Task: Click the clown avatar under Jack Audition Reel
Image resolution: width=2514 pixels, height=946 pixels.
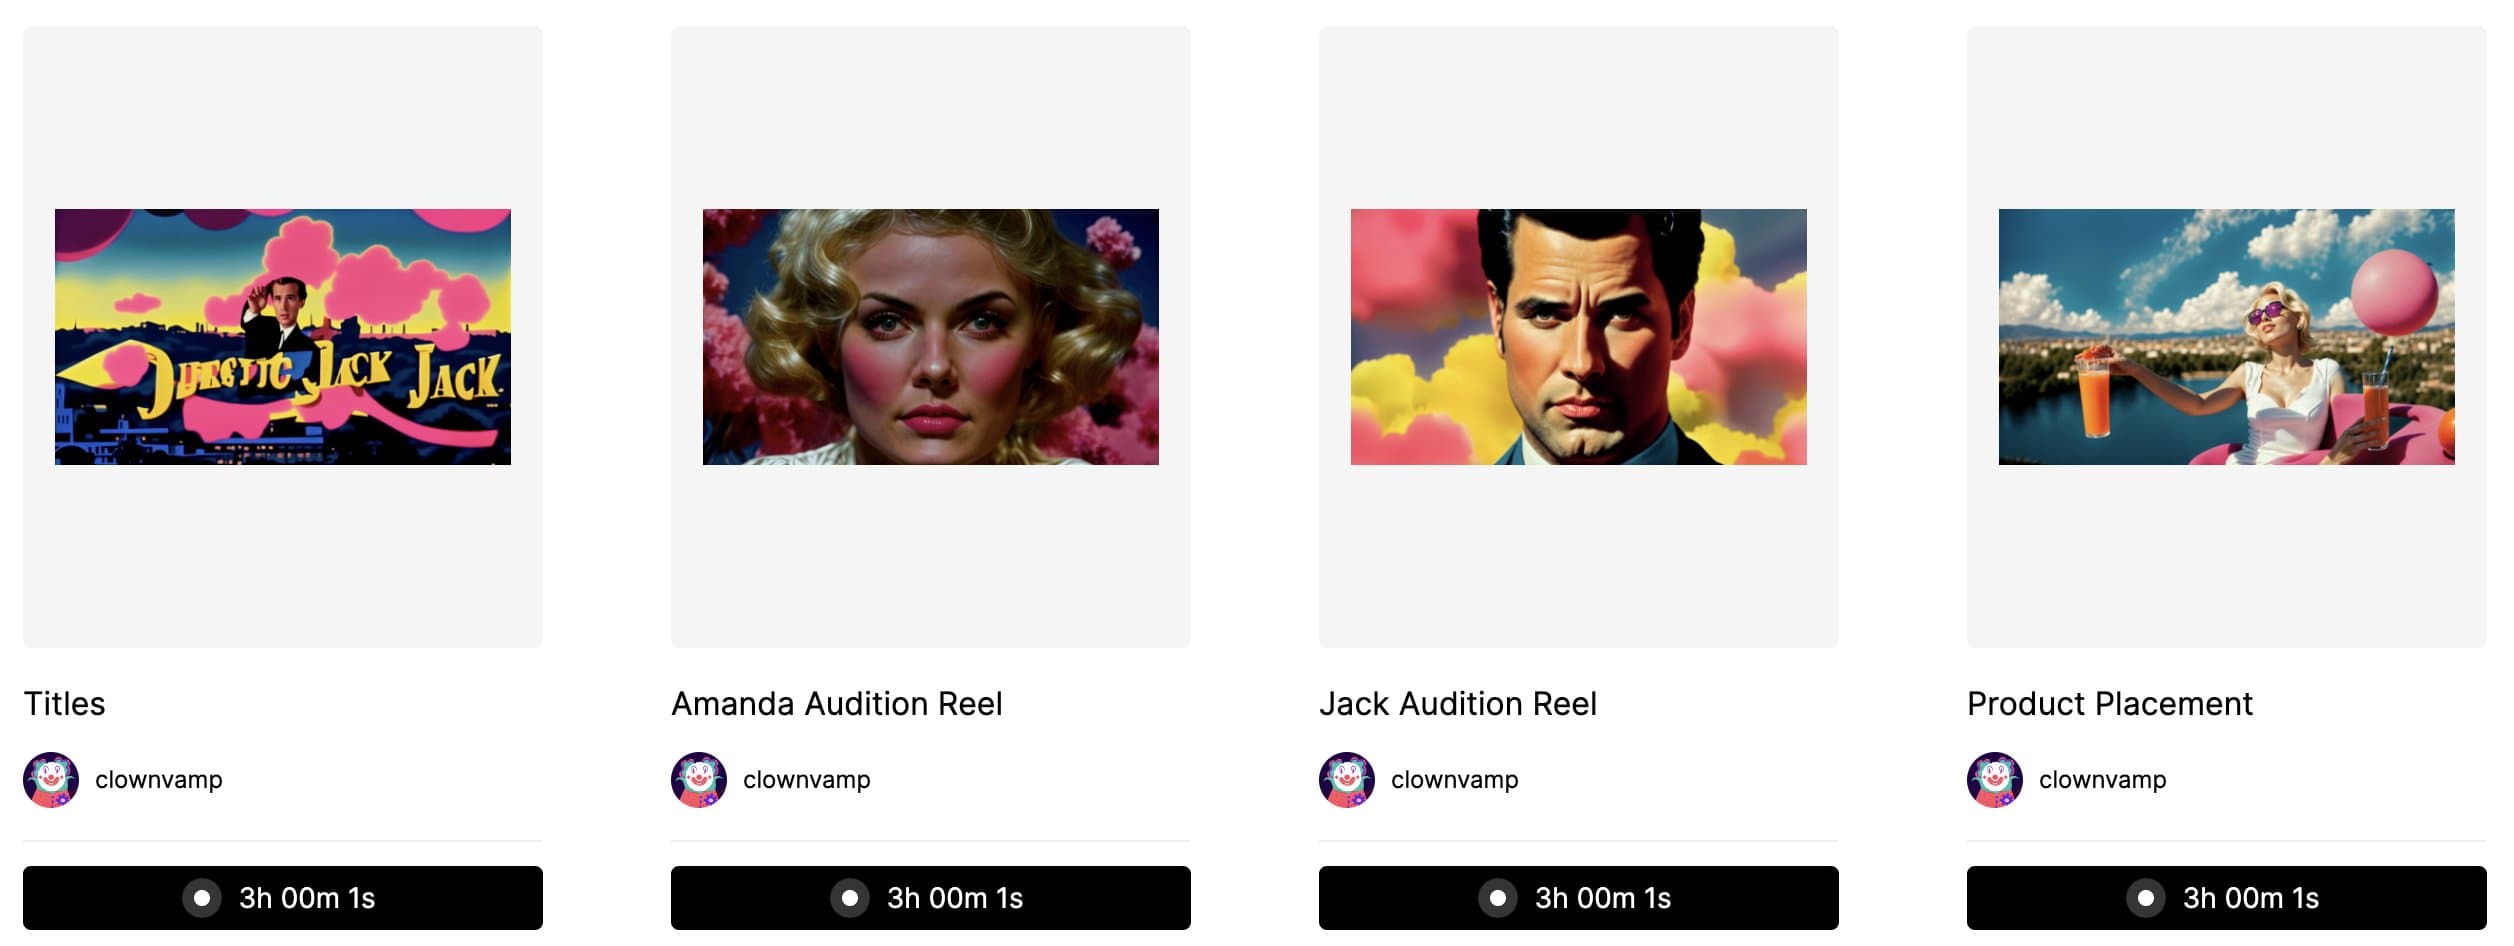Action: tap(1347, 780)
